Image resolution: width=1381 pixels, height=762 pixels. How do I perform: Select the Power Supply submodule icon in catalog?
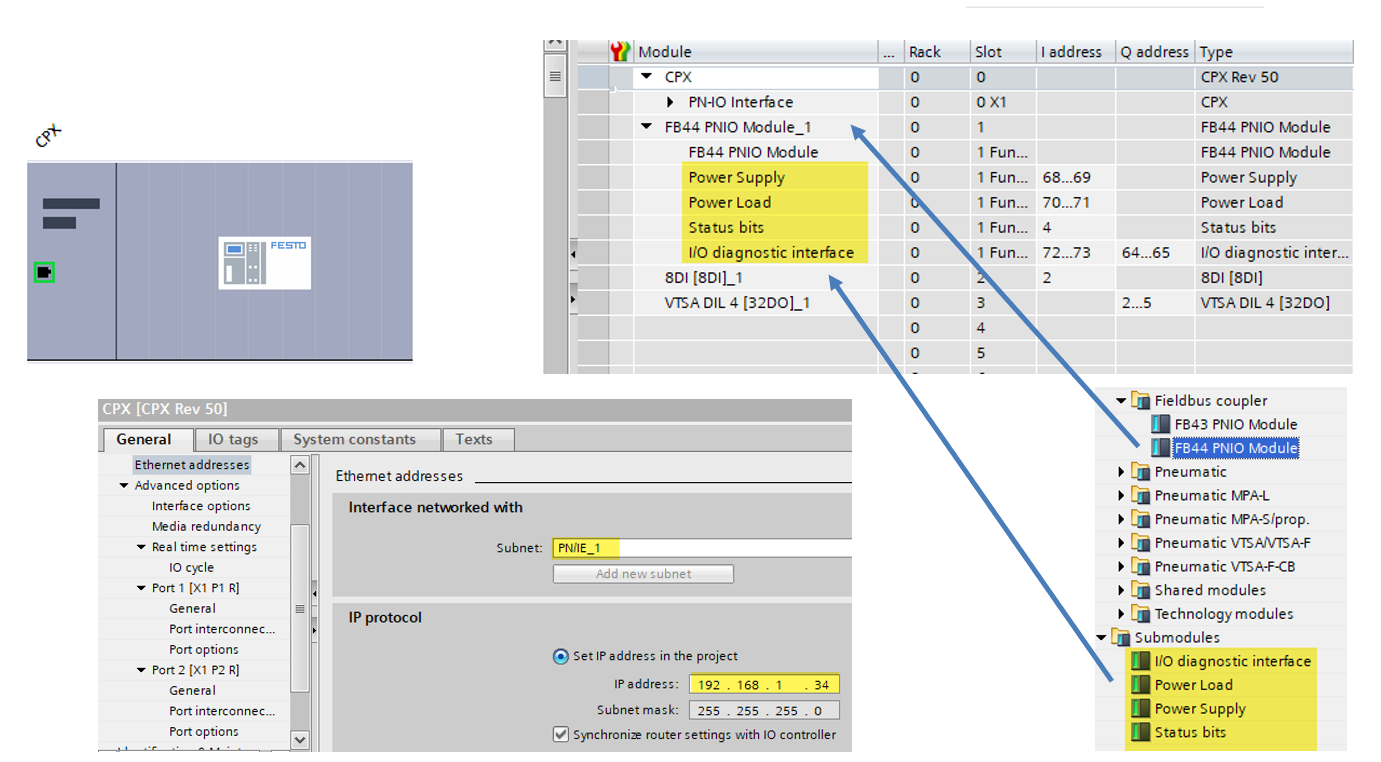click(1140, 709)
